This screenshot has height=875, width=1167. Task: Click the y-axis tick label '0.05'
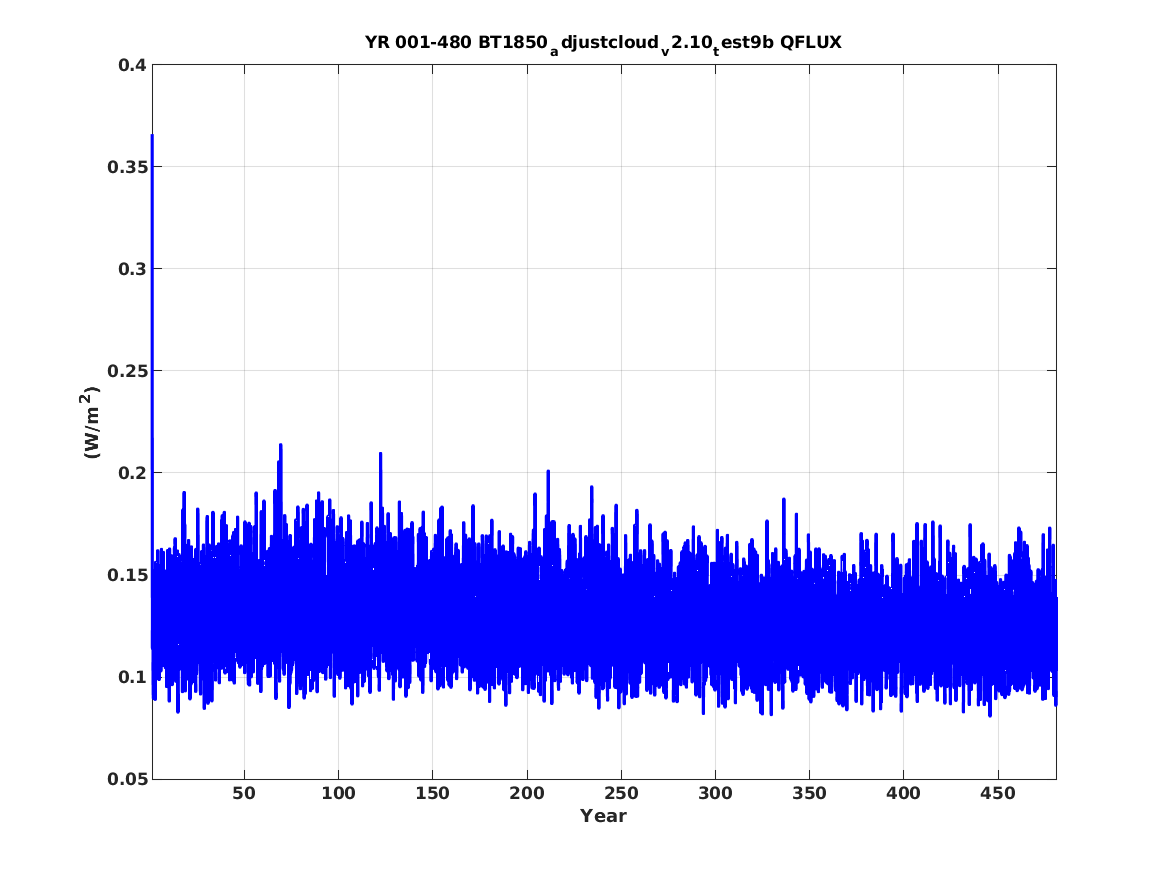127,779
